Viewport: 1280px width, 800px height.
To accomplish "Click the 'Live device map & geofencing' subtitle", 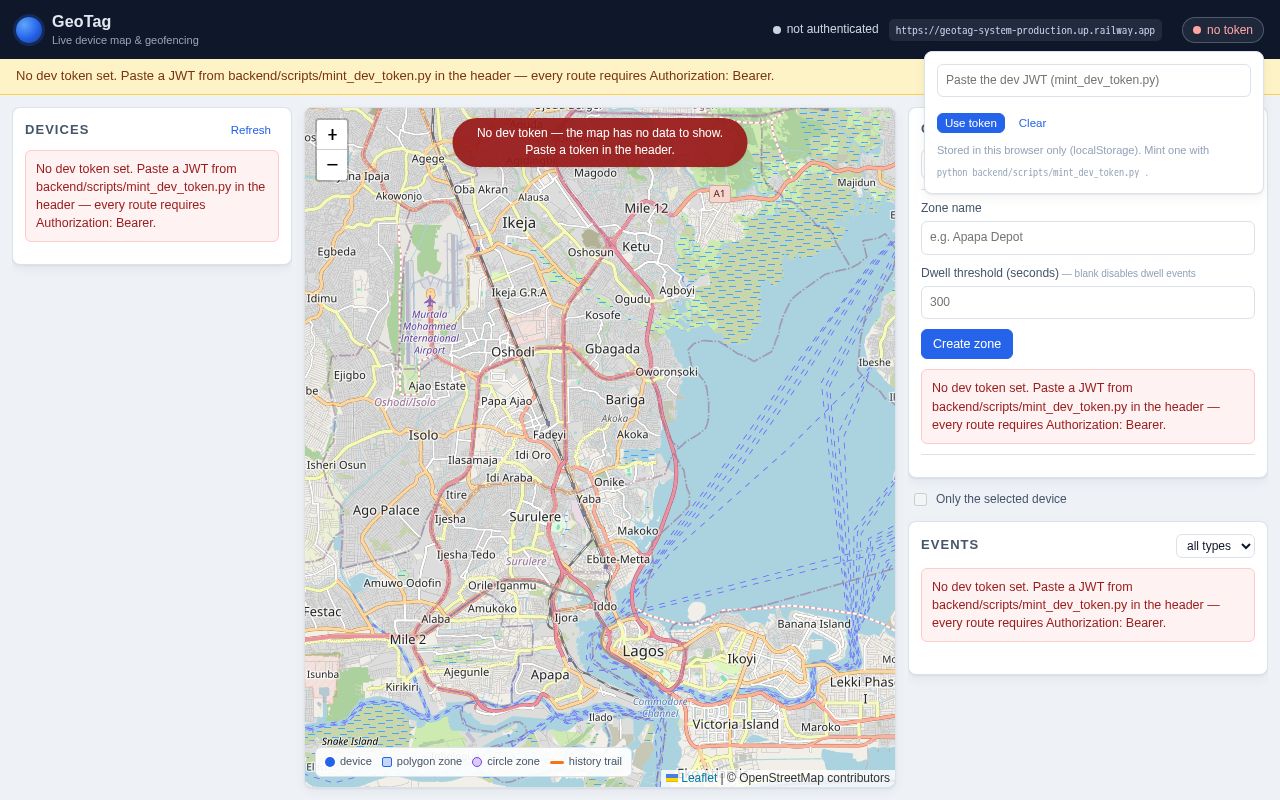I will (x=125, y=40).
